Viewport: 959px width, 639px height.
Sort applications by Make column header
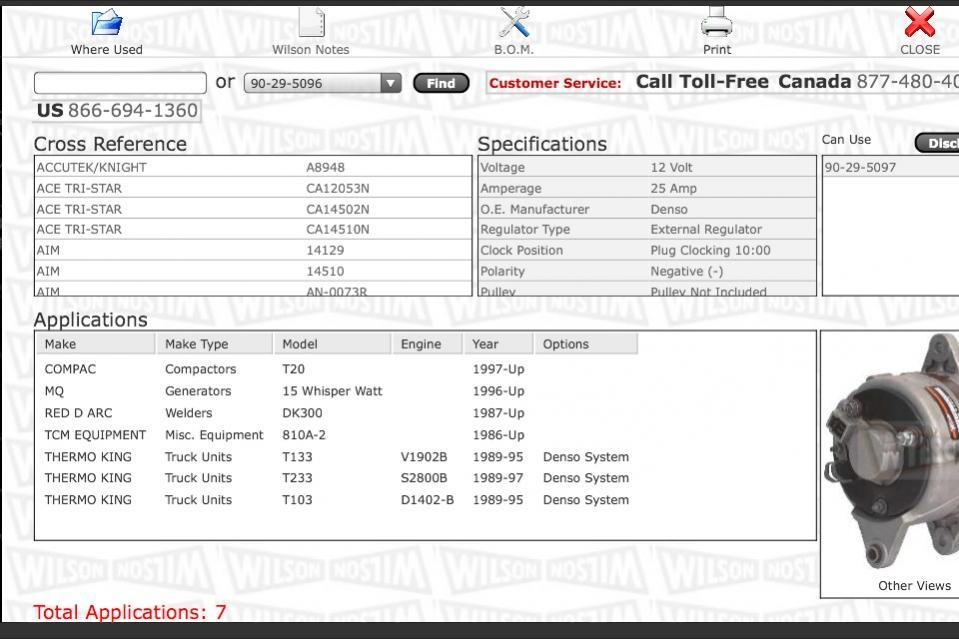pyautogui.click(x=96, y=344)
